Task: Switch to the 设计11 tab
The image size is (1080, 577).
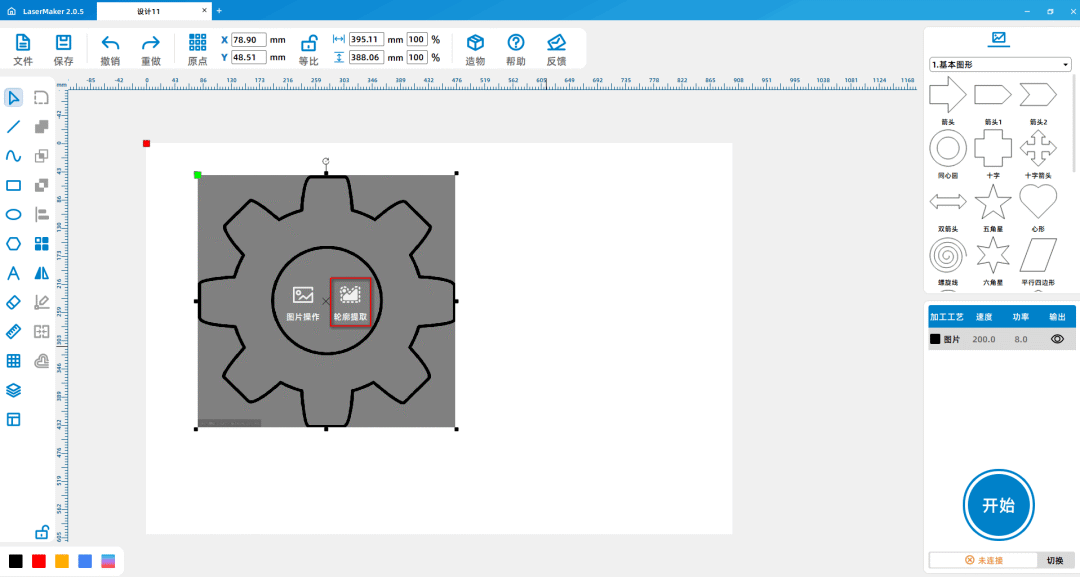Action: pos(150,10)
